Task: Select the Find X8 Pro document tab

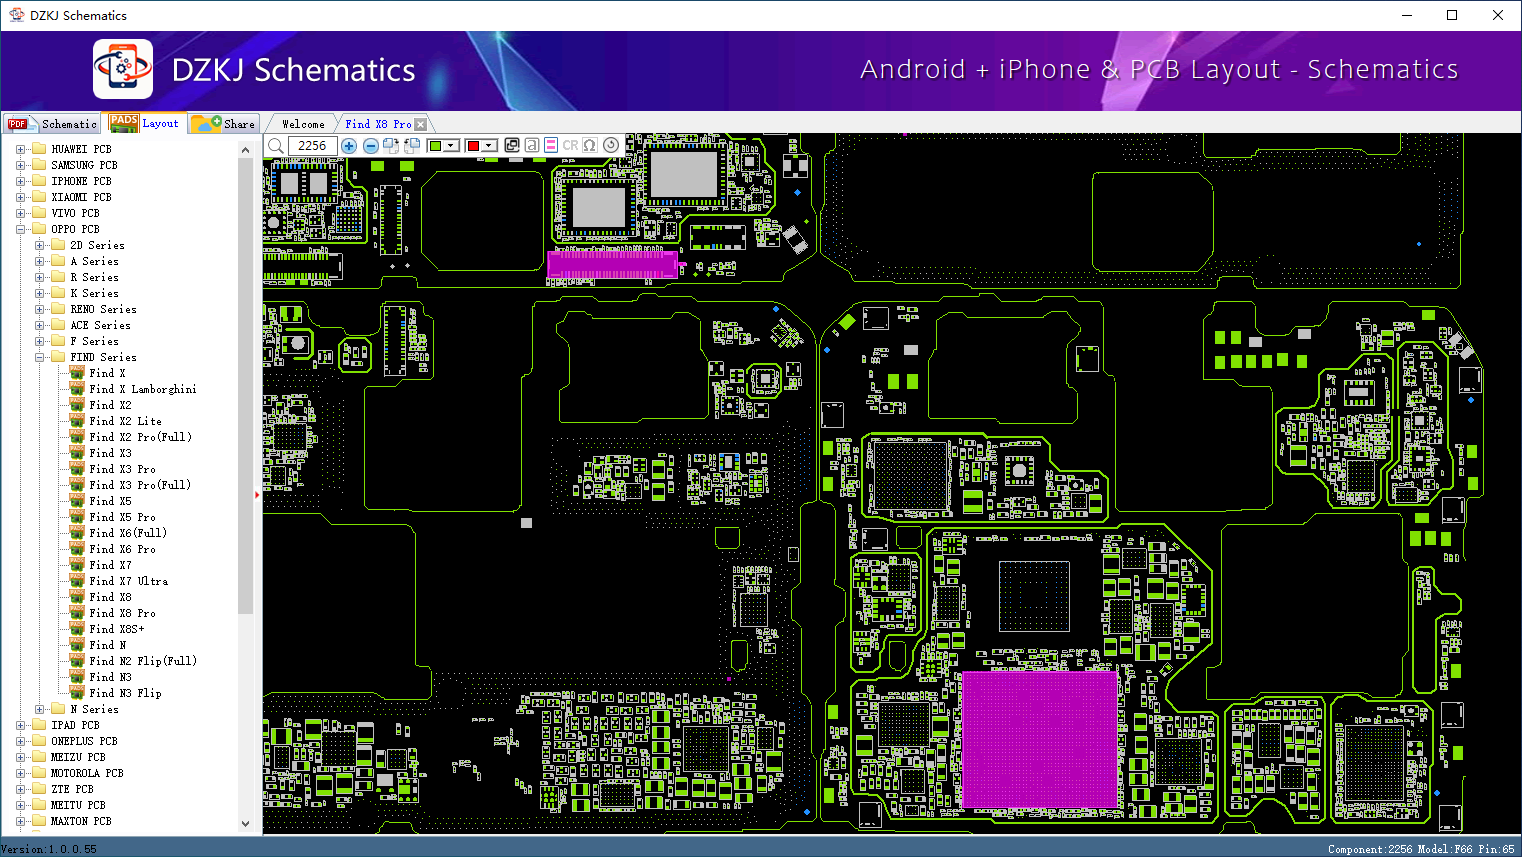Action: (378, 124)
